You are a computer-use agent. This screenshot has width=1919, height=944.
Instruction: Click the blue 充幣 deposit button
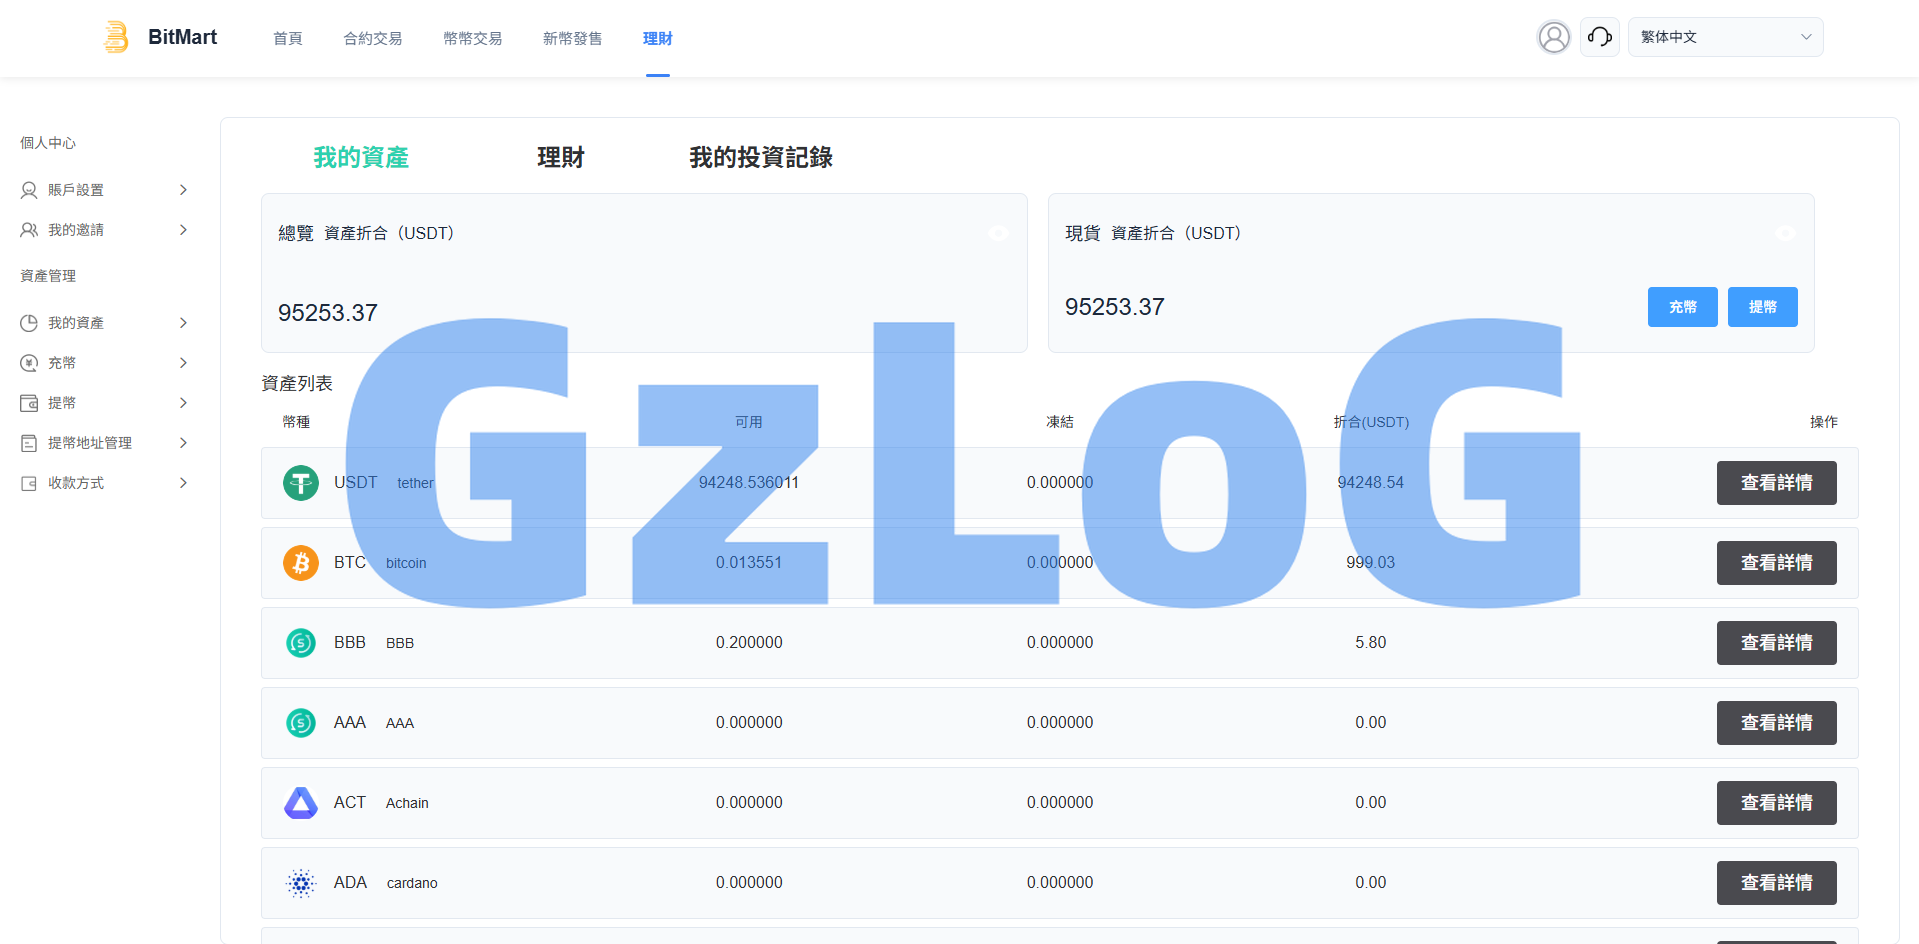click(1682, 307)
